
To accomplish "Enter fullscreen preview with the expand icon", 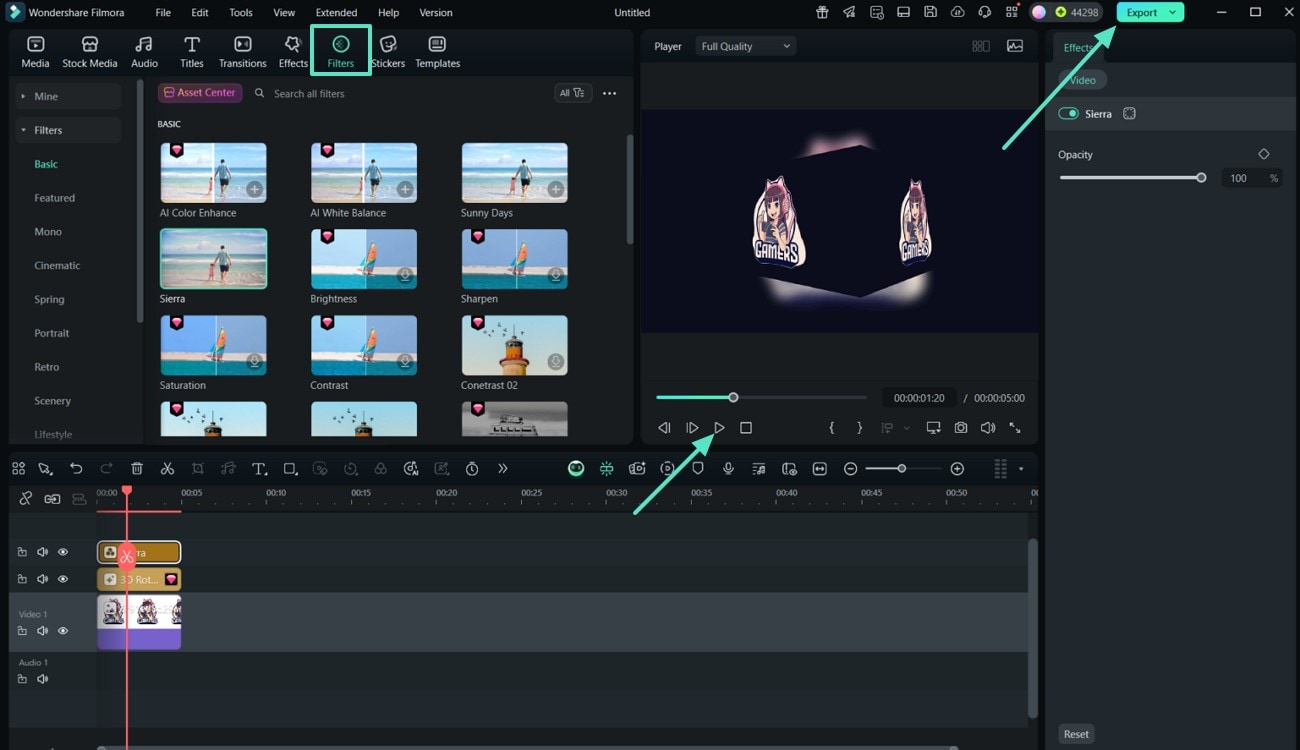I will [x=1015, y=428].
